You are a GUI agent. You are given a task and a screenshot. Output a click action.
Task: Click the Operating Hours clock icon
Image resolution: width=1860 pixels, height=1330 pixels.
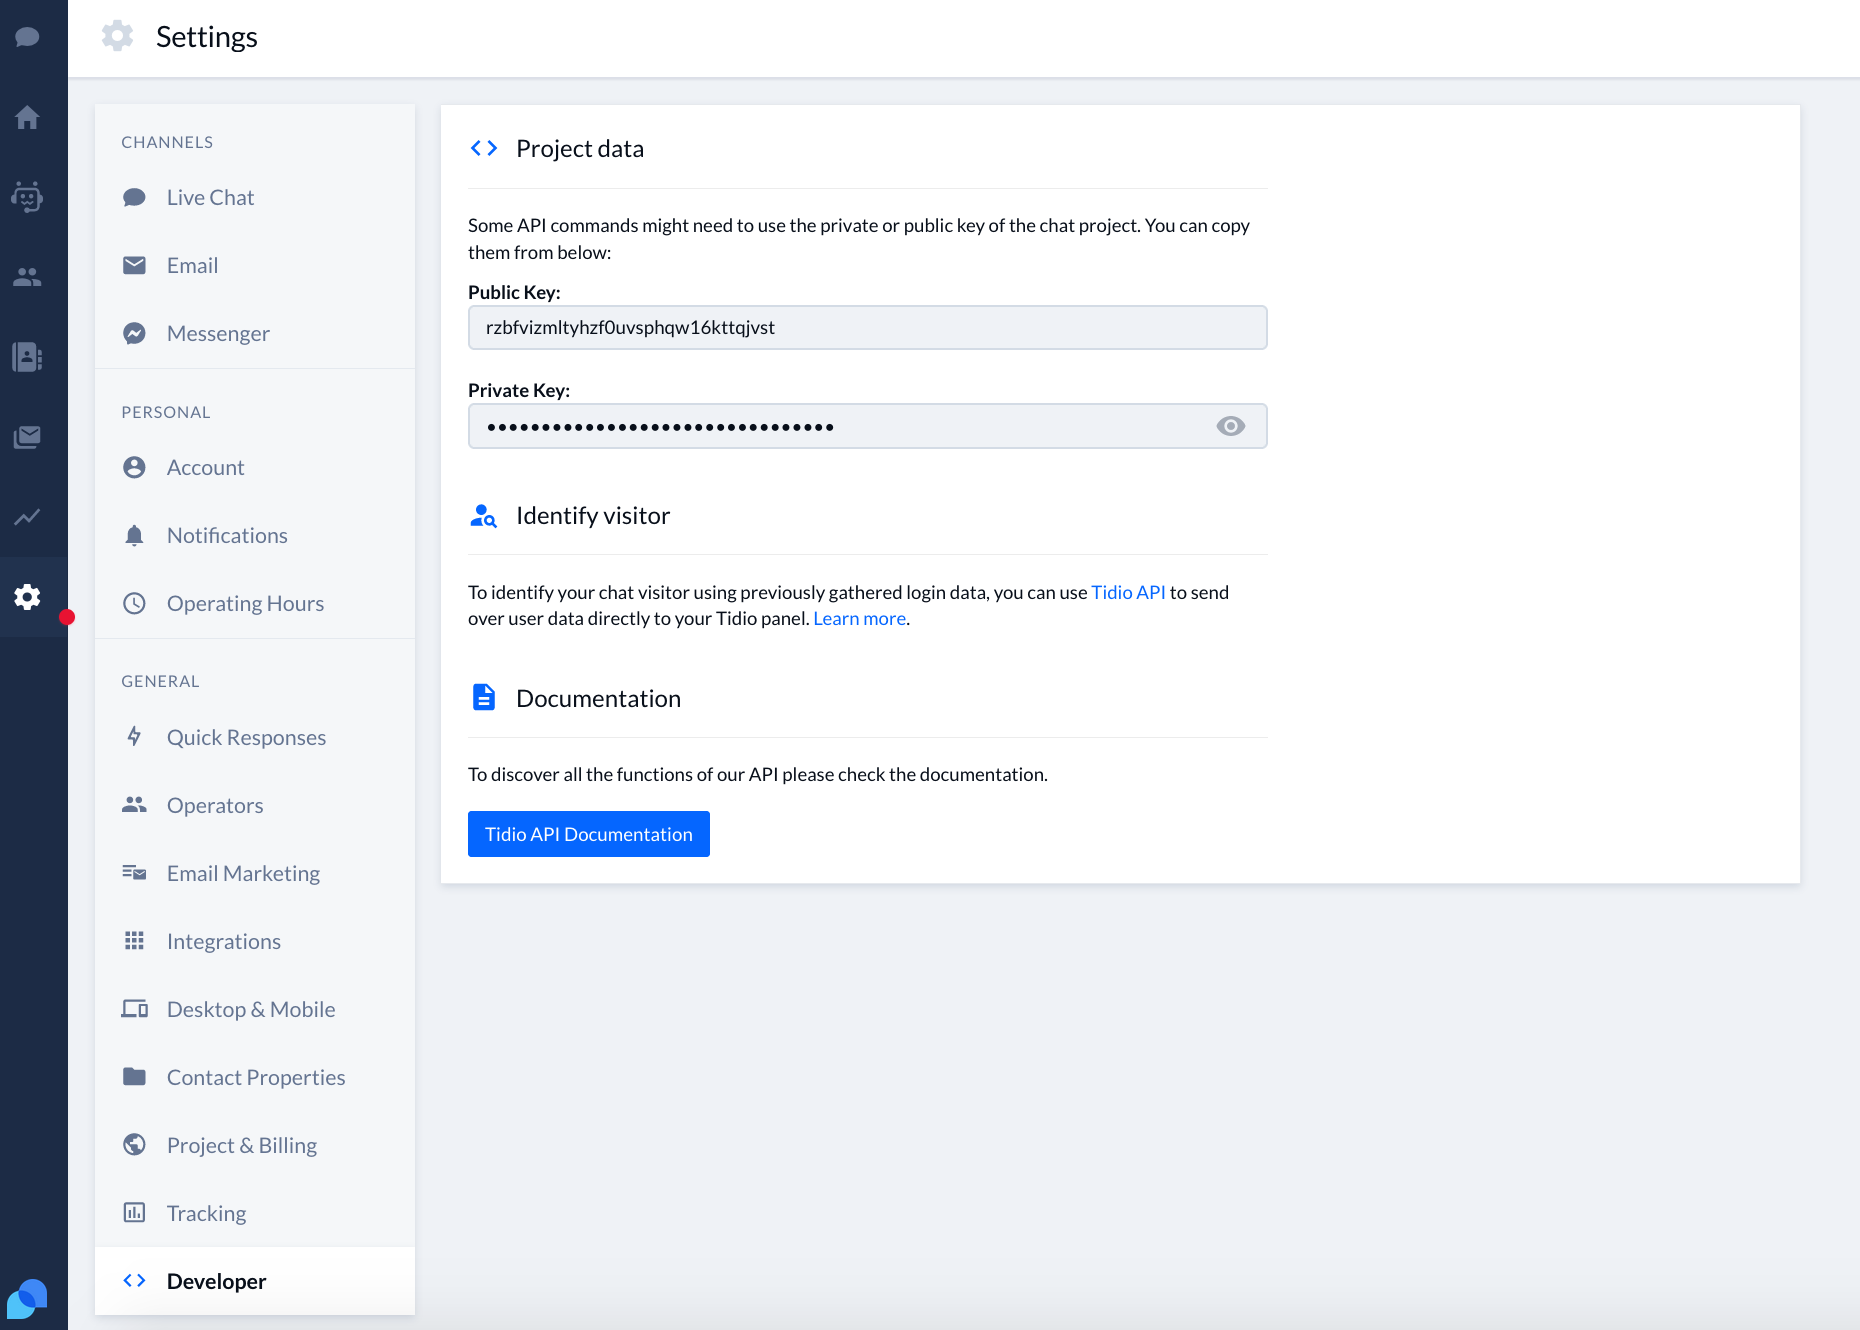tap(134, 603)
